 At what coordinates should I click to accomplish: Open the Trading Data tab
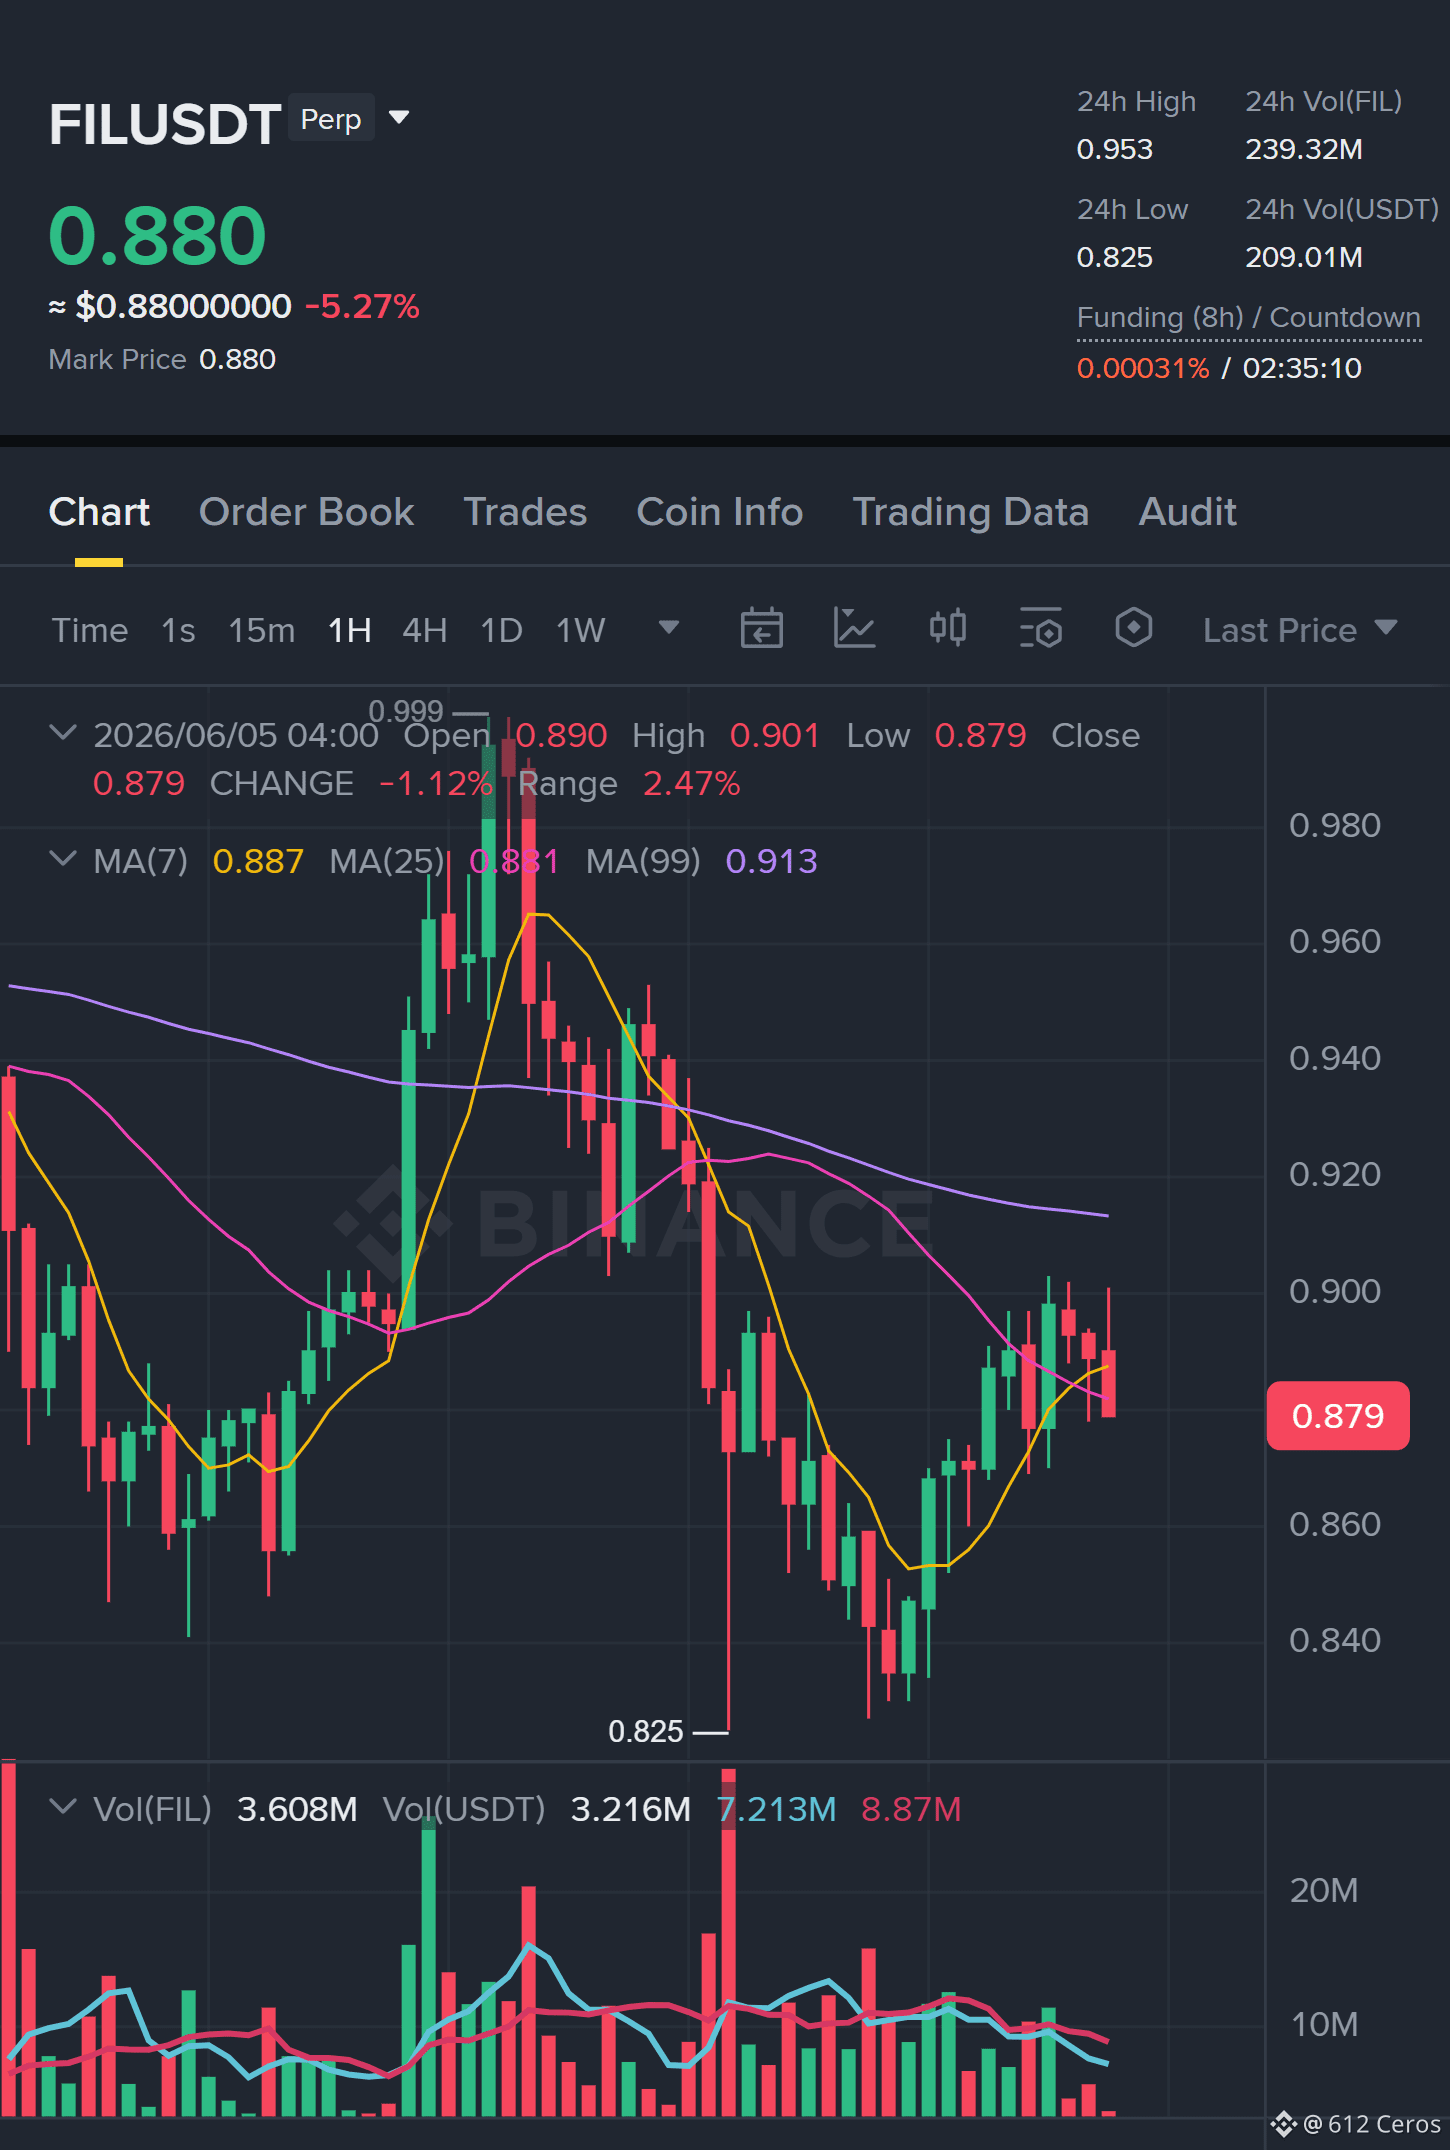click(970, 512)
